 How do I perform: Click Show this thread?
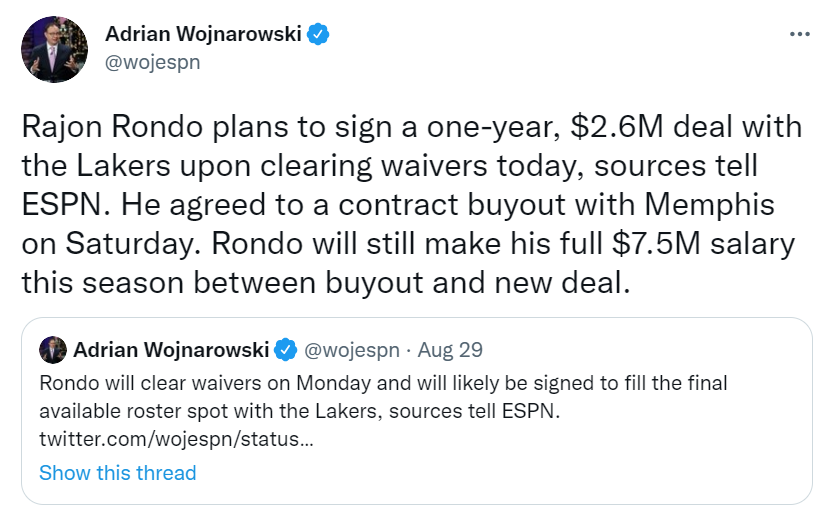tap(117, 473)
